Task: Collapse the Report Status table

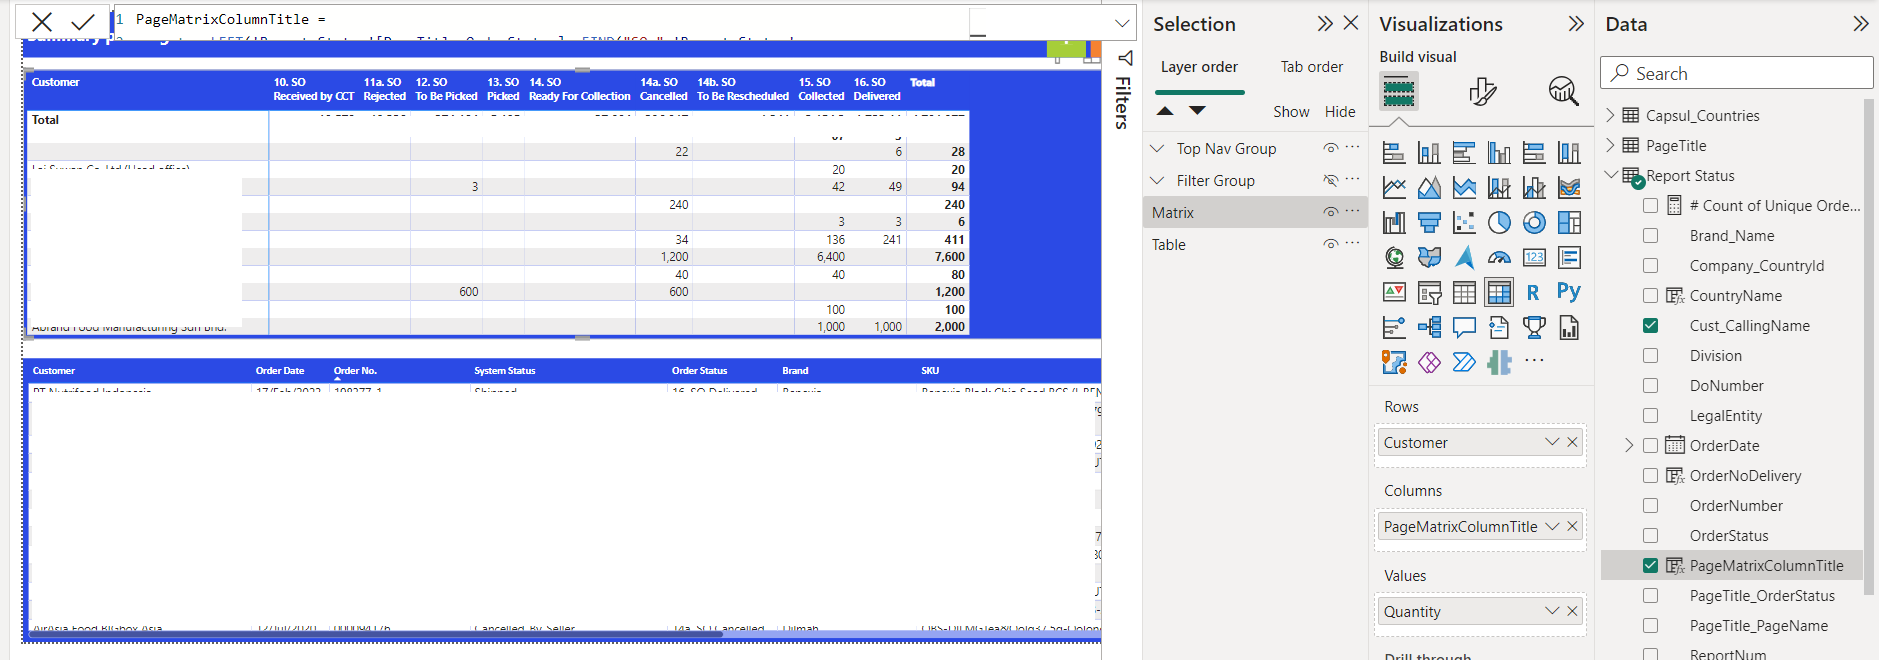Action: [1610, 175]
